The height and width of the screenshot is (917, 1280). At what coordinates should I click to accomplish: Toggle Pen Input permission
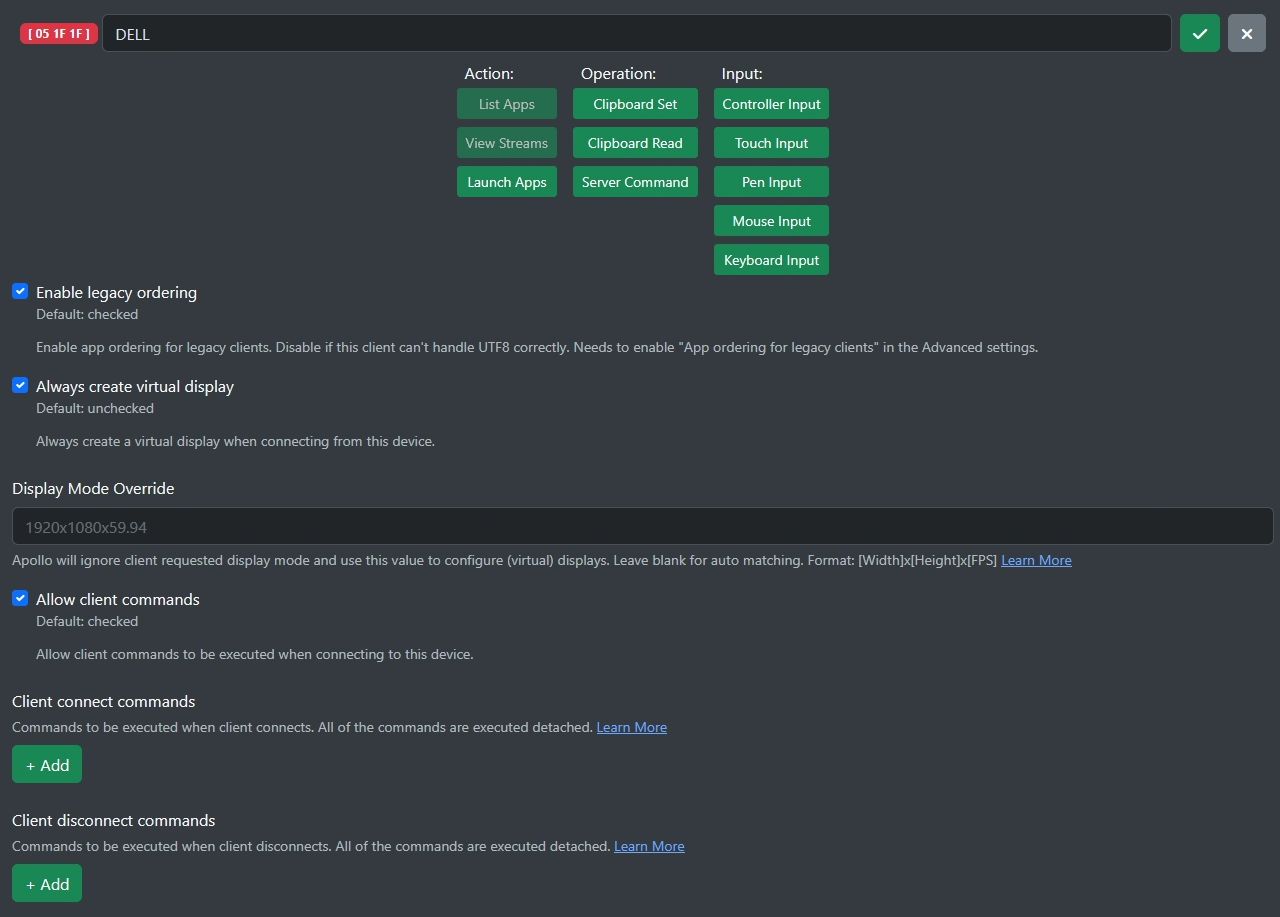[771, 182]
